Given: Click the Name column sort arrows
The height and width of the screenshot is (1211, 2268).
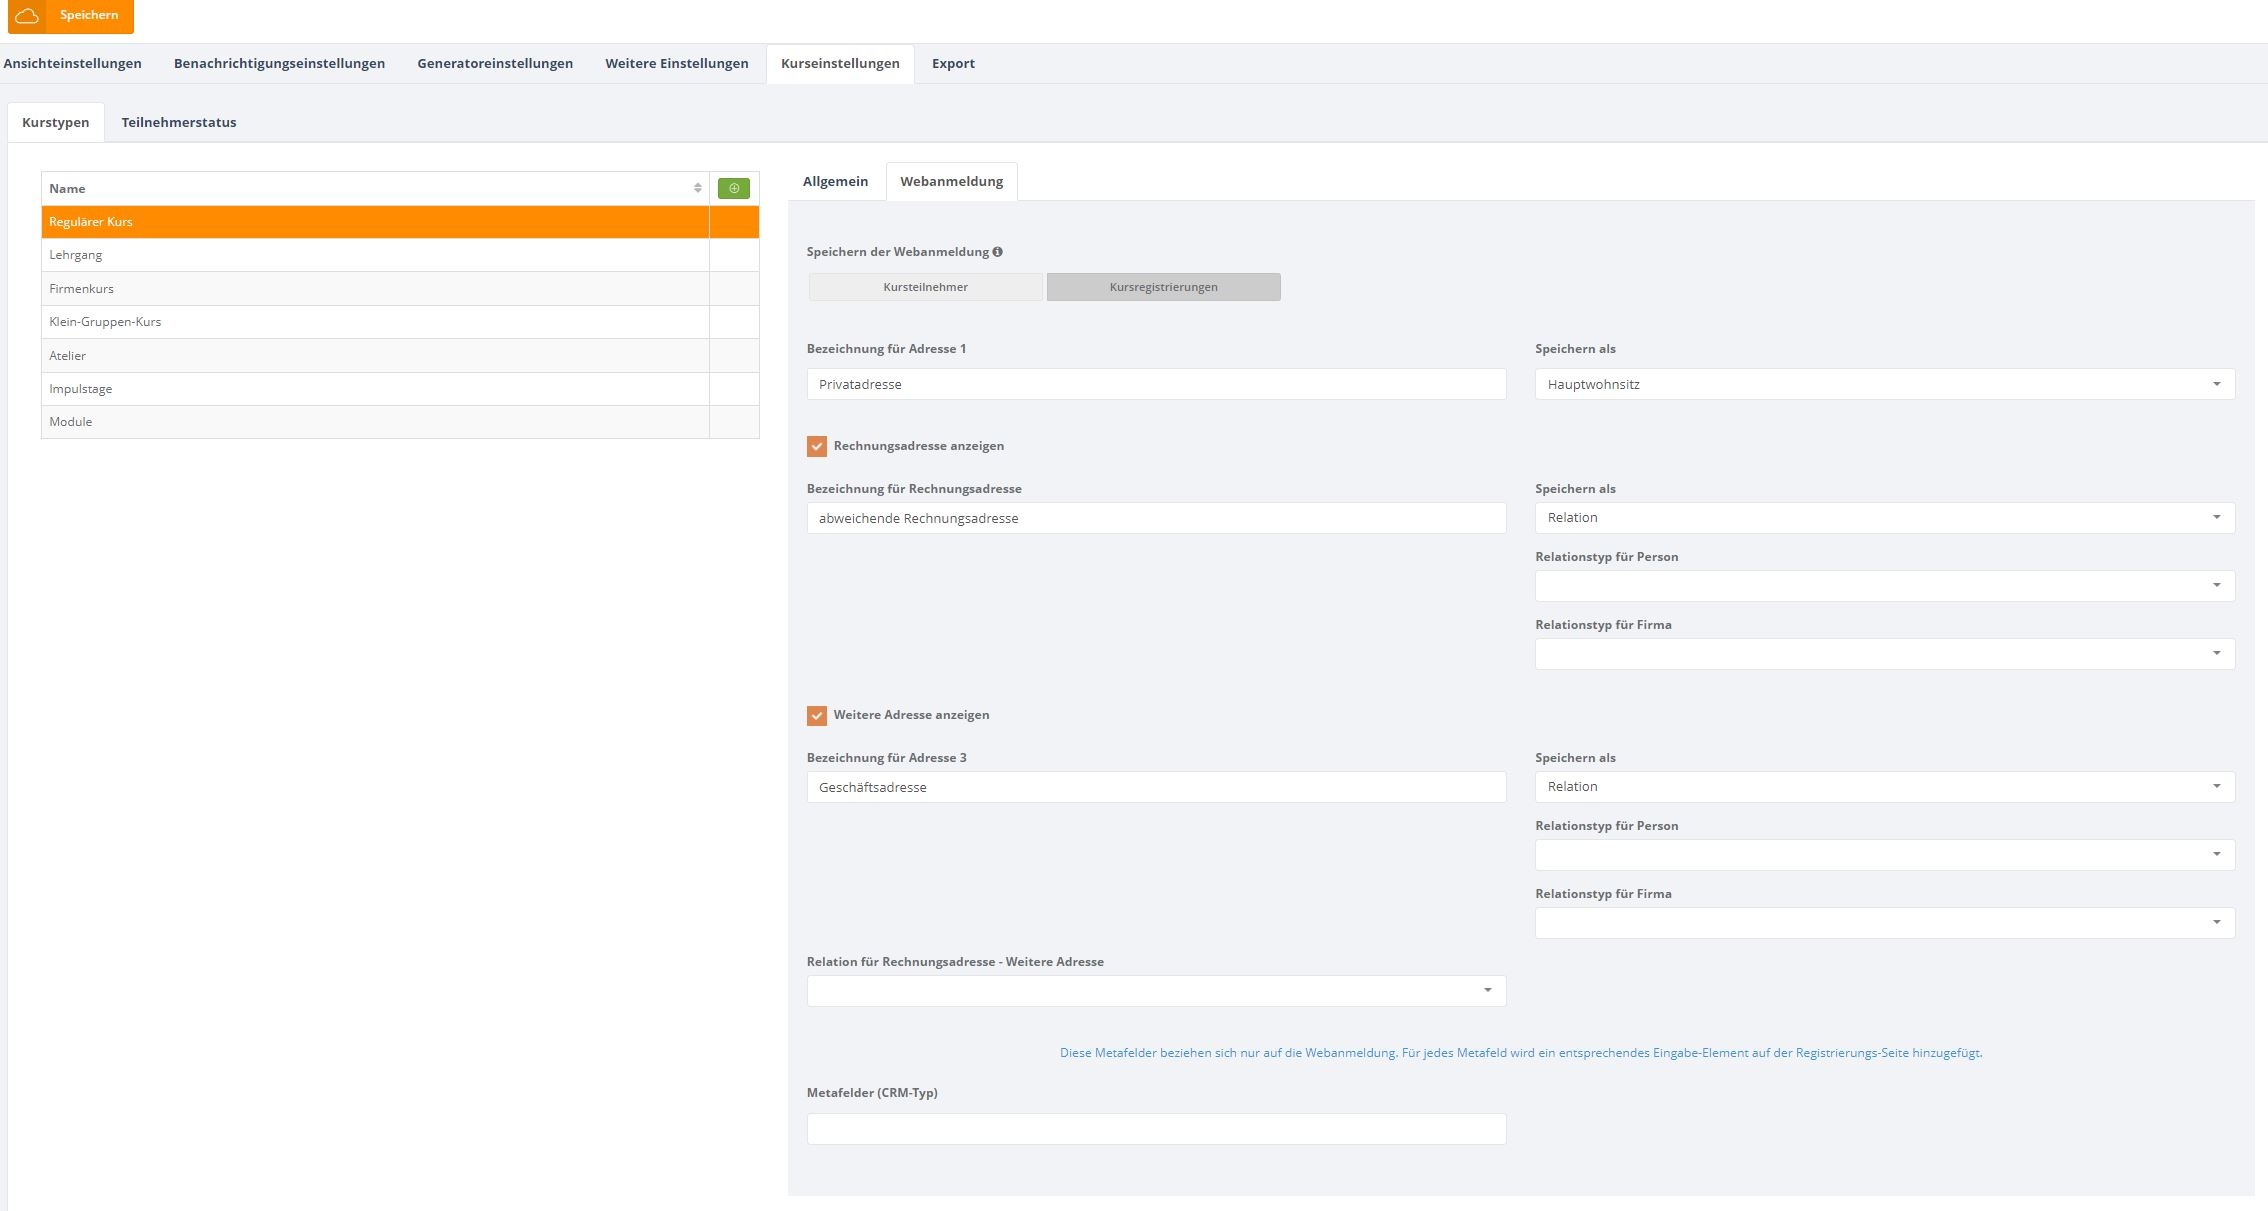Looking at the screenshot, I should [697, 188].
